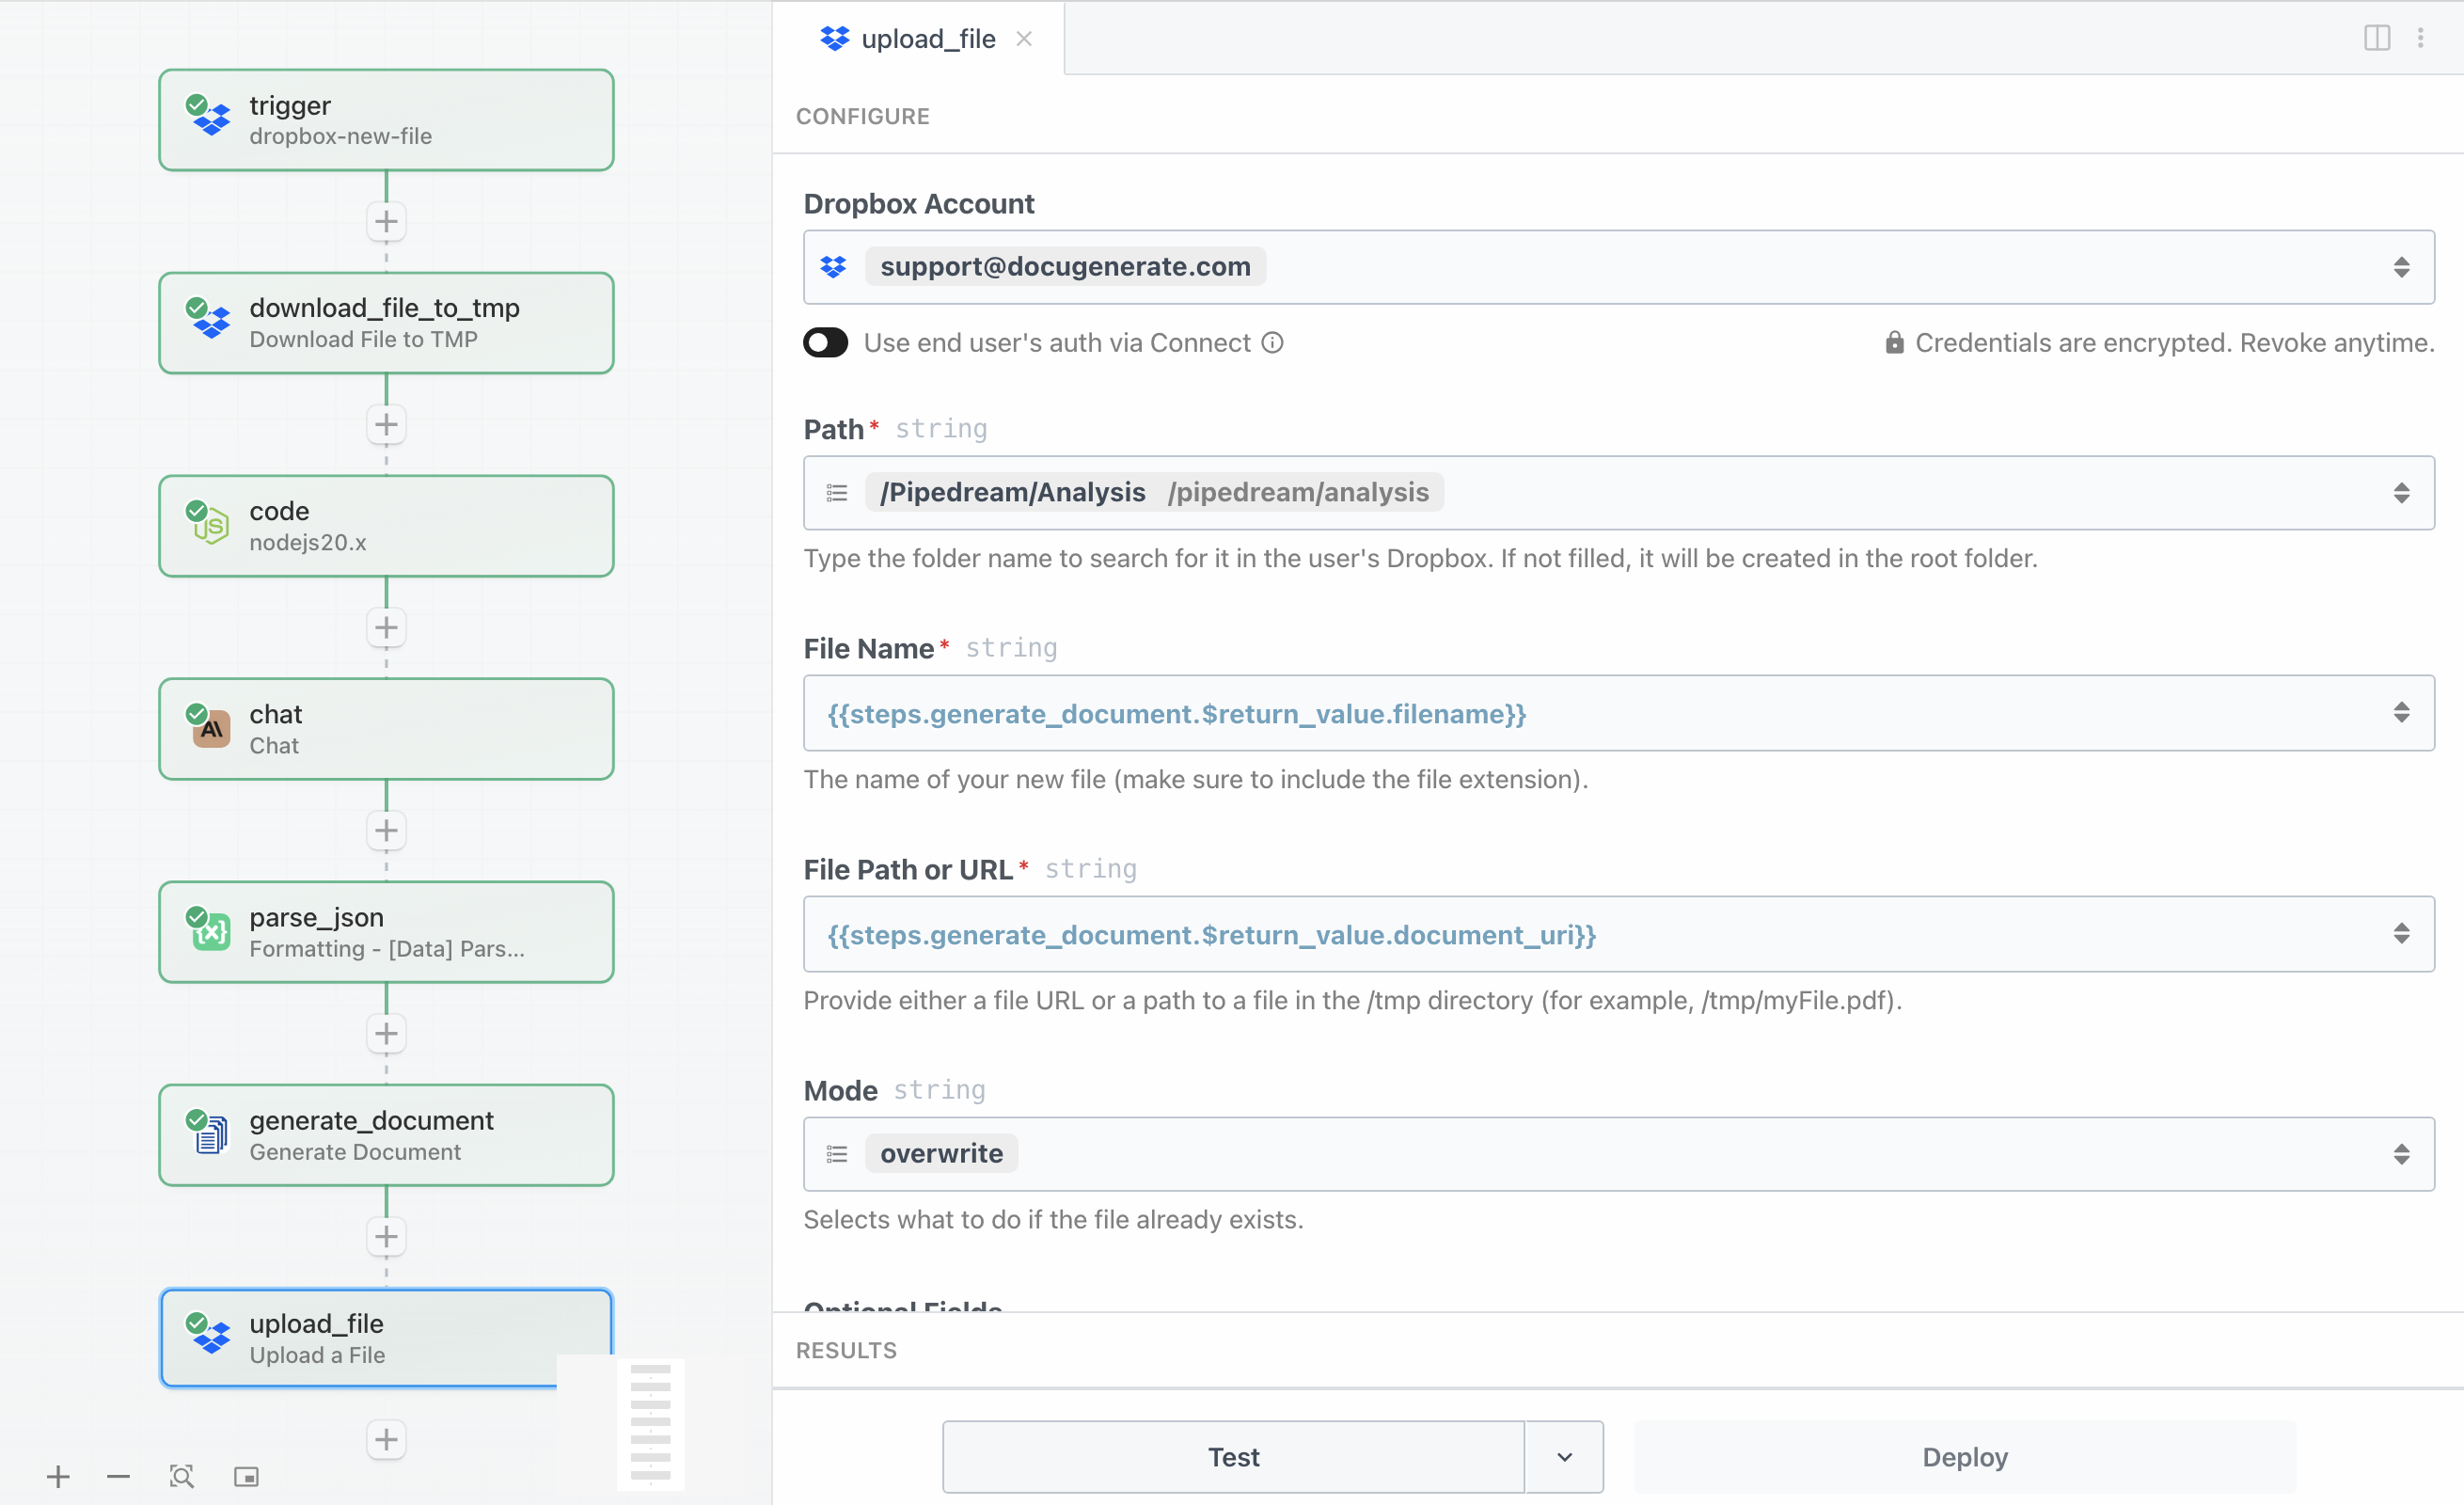Click the RESULTS section header
Viewport: 2464px width, 1505px height.
point(846,1350)
